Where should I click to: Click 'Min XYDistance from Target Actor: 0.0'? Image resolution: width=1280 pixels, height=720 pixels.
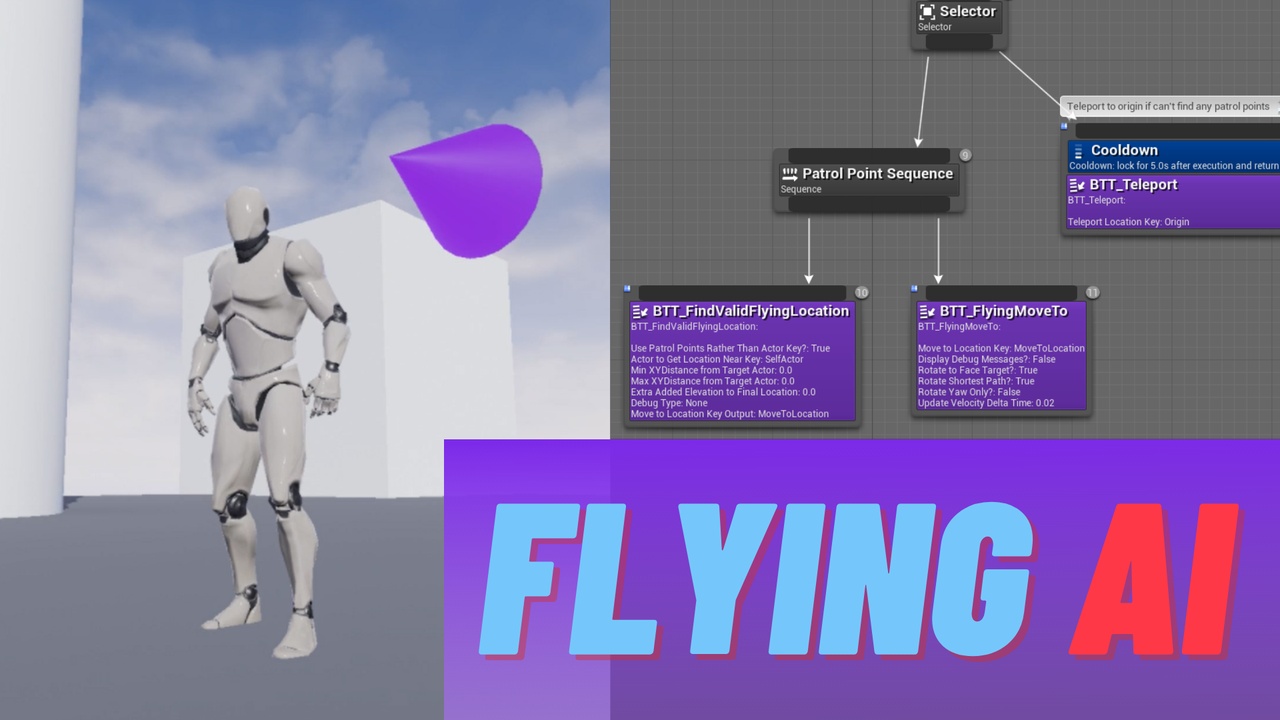click(x=711, y=370)
